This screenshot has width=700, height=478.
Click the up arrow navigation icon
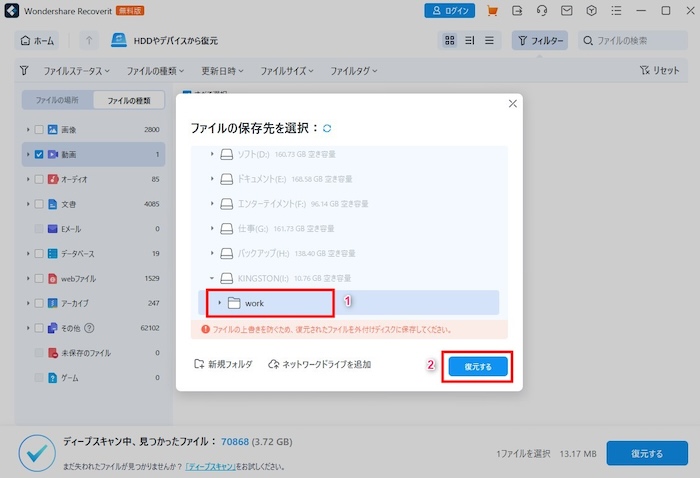(89, 41)
